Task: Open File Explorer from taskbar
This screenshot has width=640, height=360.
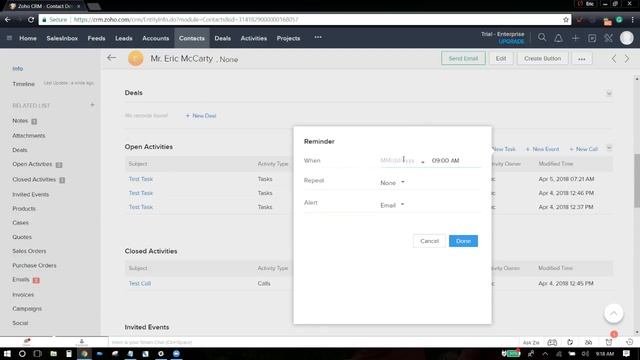Action: (x=53, y=353)
